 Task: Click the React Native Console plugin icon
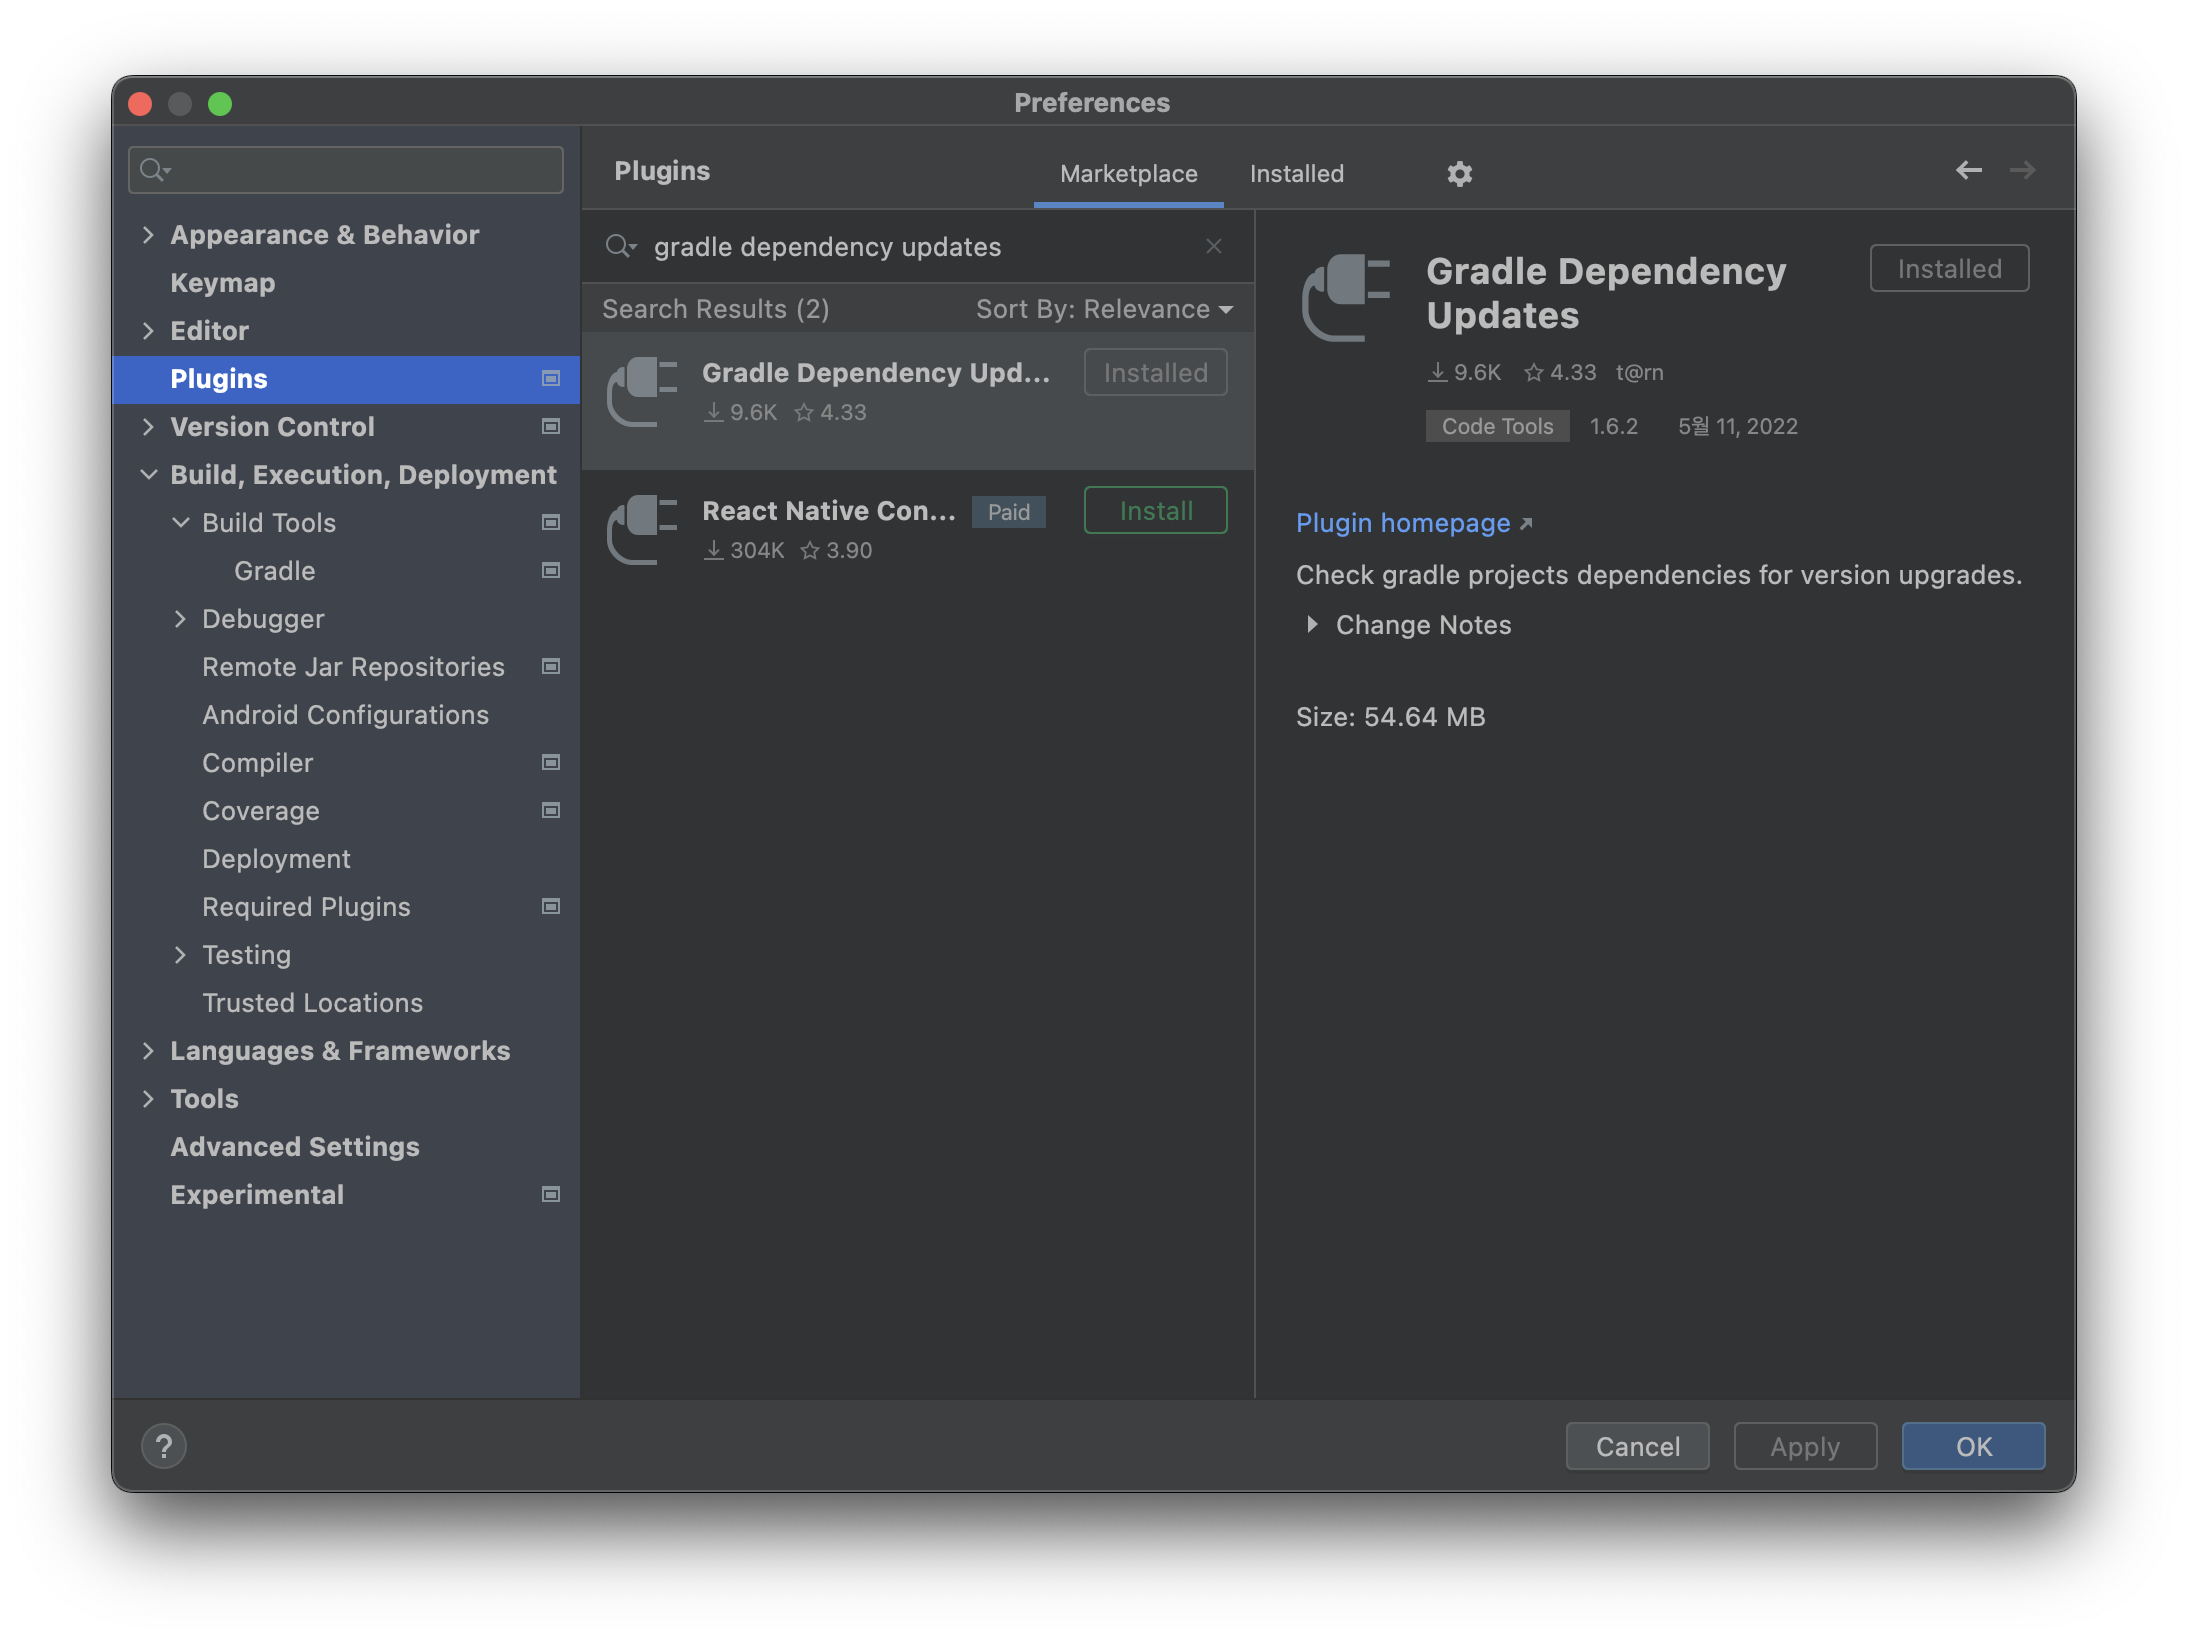point(643,530)
